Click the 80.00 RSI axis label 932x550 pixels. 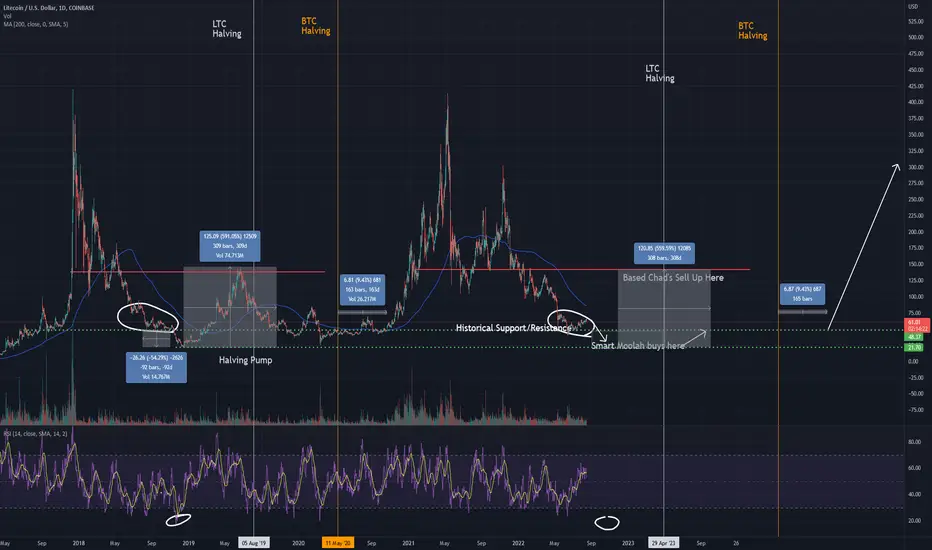pos(914,442)
